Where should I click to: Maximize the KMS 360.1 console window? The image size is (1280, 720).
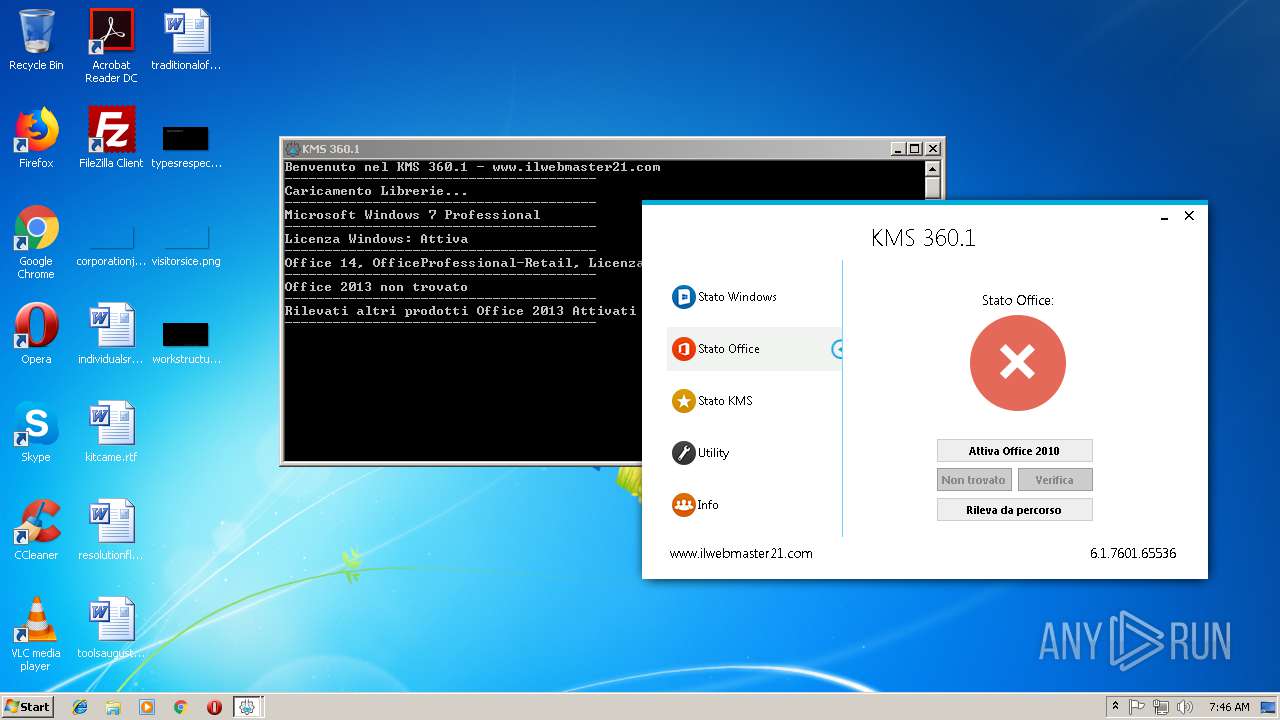914,149
